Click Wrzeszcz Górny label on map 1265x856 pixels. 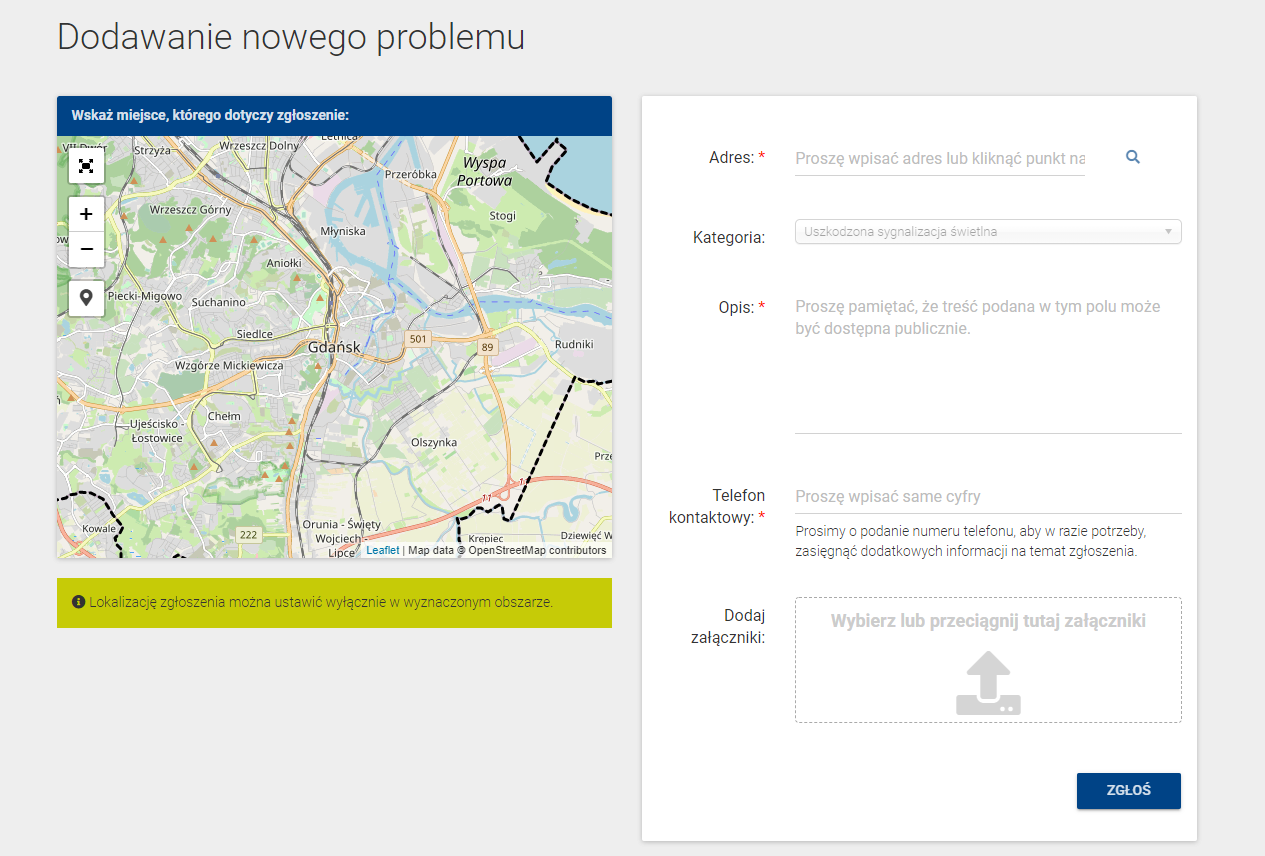point(190,210)
